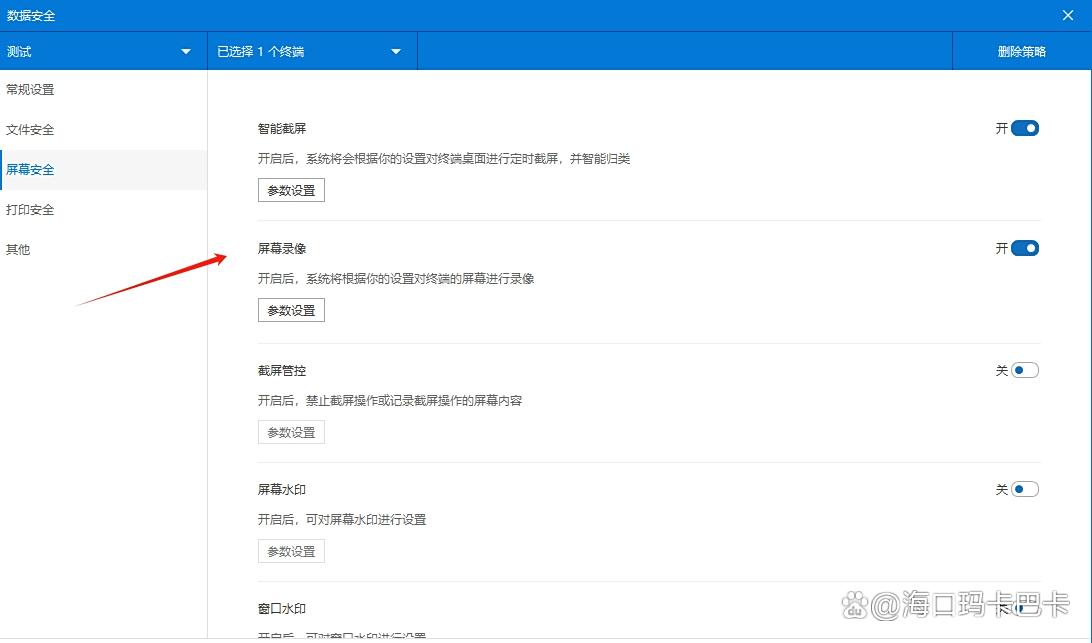The width and height of the screenshot is (1092, 643).
Task: Turn on the 屏幕水印 switch
Action: [x=1025, y=489]
